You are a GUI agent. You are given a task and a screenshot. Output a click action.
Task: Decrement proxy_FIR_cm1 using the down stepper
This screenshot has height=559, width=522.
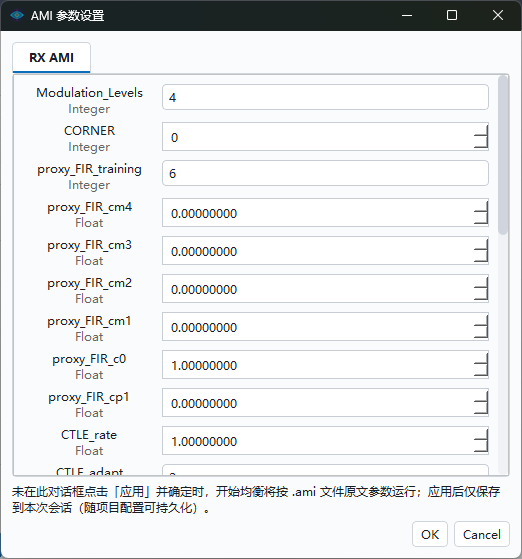481,333
